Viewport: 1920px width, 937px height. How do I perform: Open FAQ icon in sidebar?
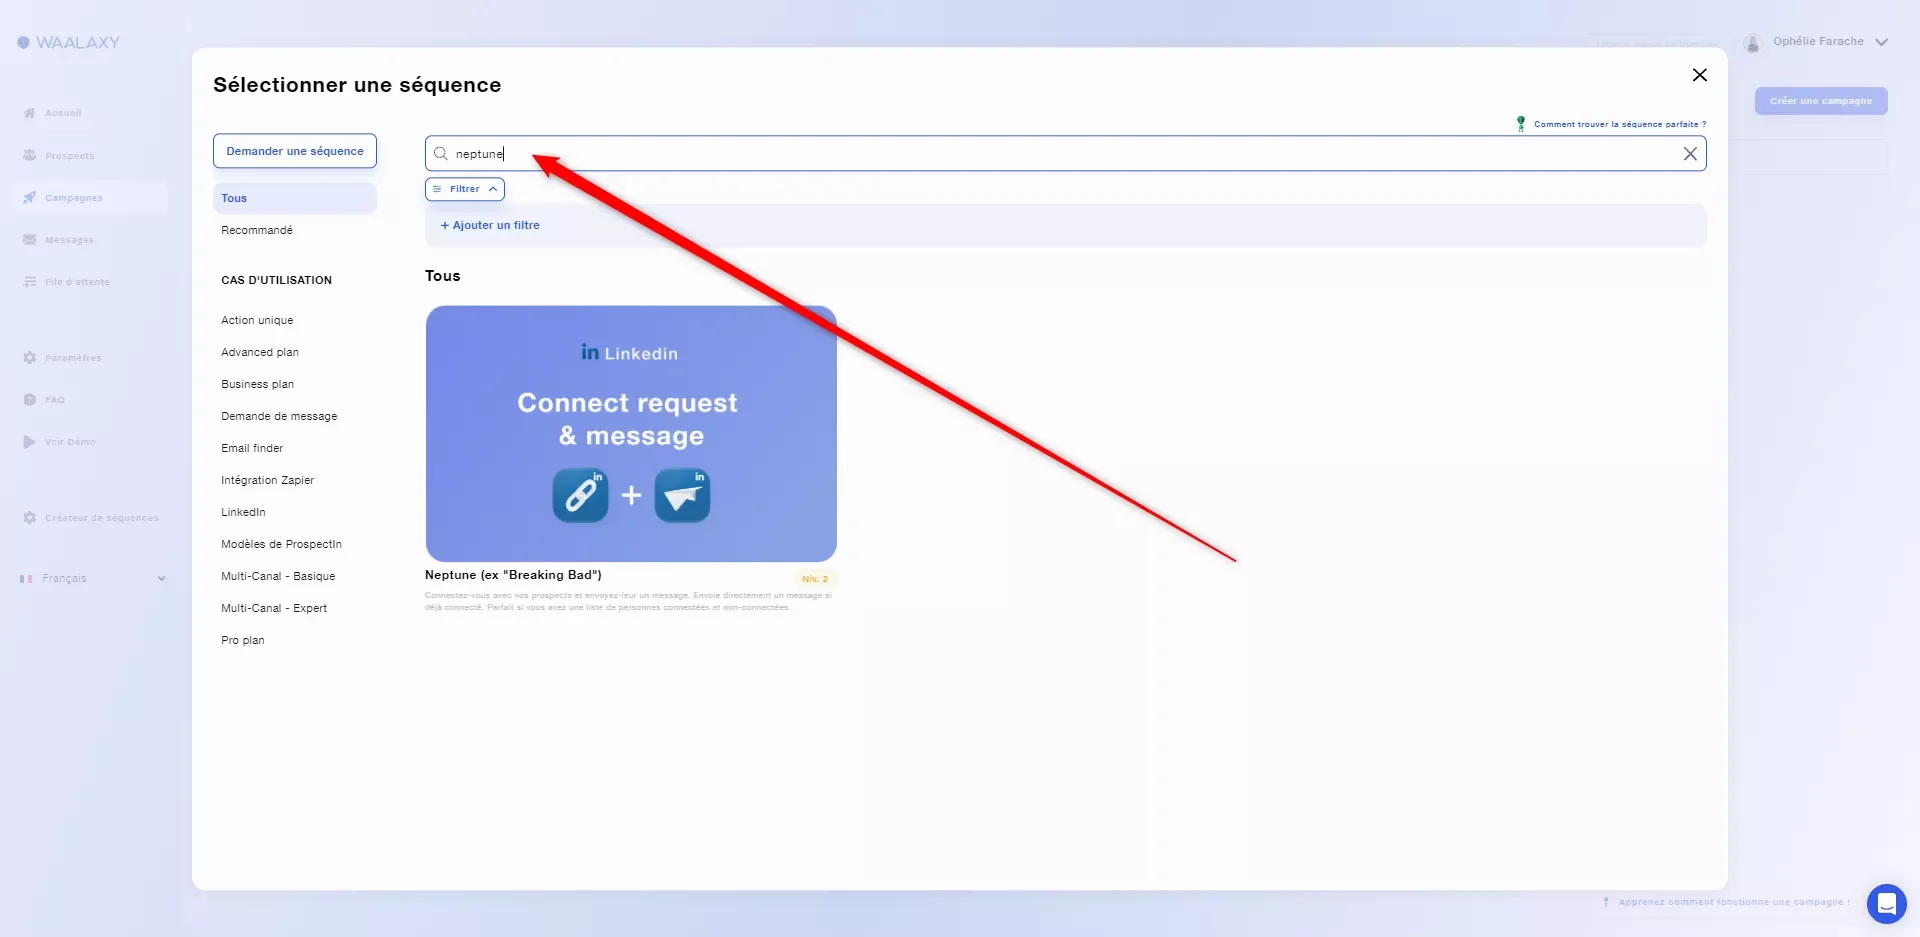point(29,400)
